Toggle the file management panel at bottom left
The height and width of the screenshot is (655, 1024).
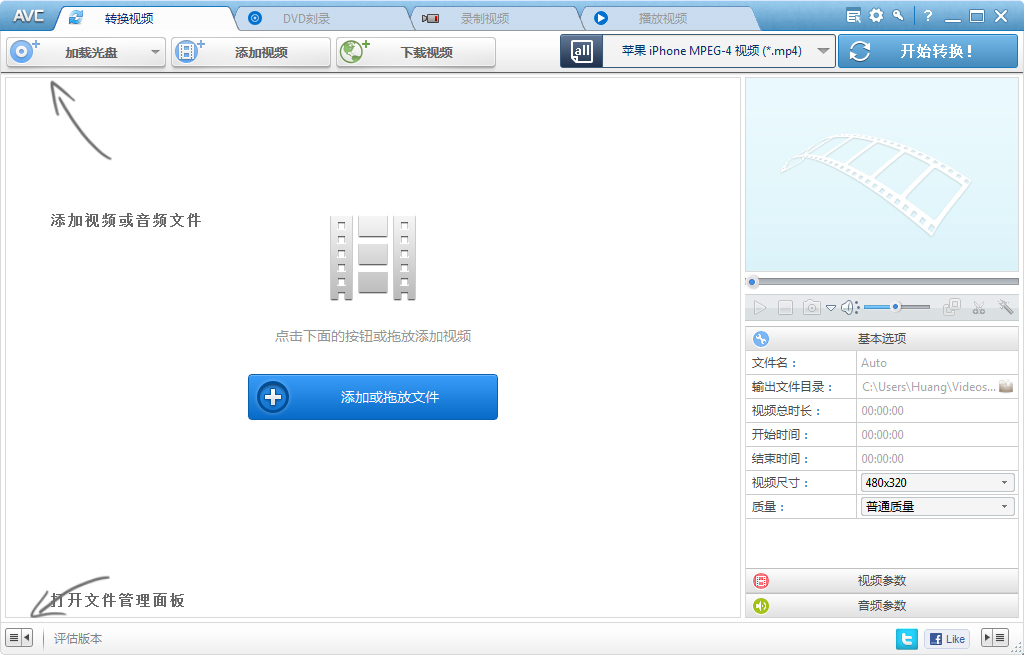[19, 638]
